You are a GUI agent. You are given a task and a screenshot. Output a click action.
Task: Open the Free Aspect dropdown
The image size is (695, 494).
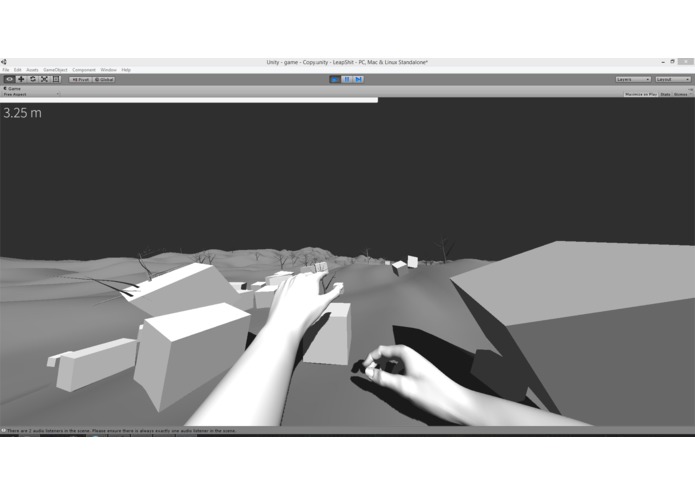[31, 94]
